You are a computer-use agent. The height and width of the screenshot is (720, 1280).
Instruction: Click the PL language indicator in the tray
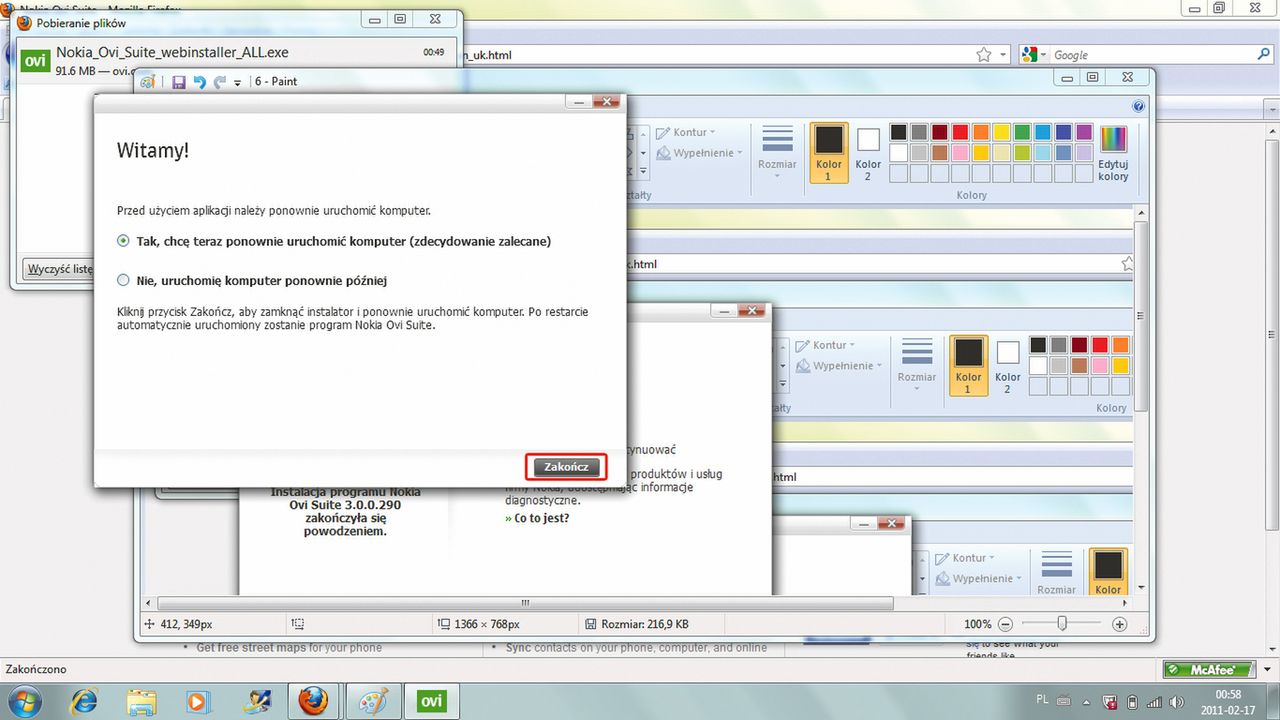(1043, 701)
